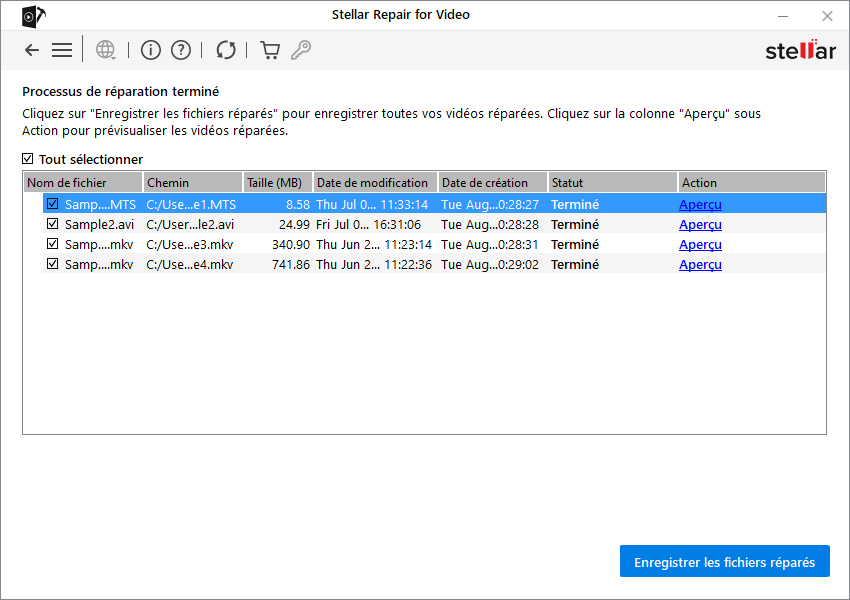Click the Stellar Repair app logo icon
This screenshot has height=600, width=850.
click(x=34, y=16)
